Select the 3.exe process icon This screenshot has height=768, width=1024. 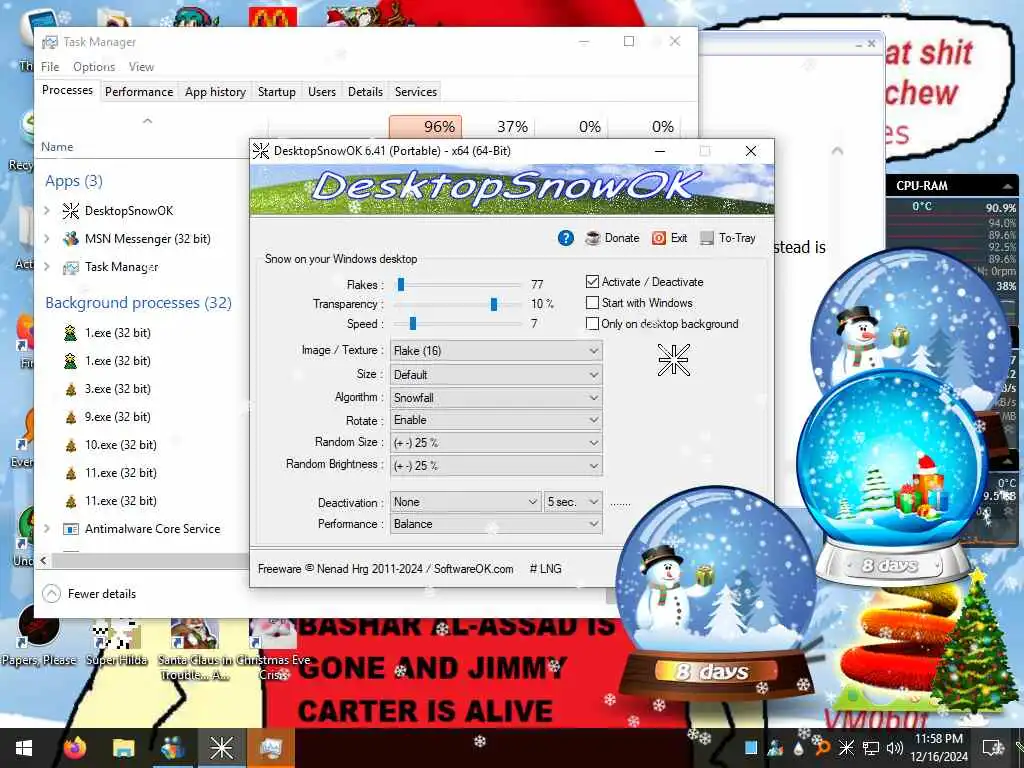(x=71, y=389)
